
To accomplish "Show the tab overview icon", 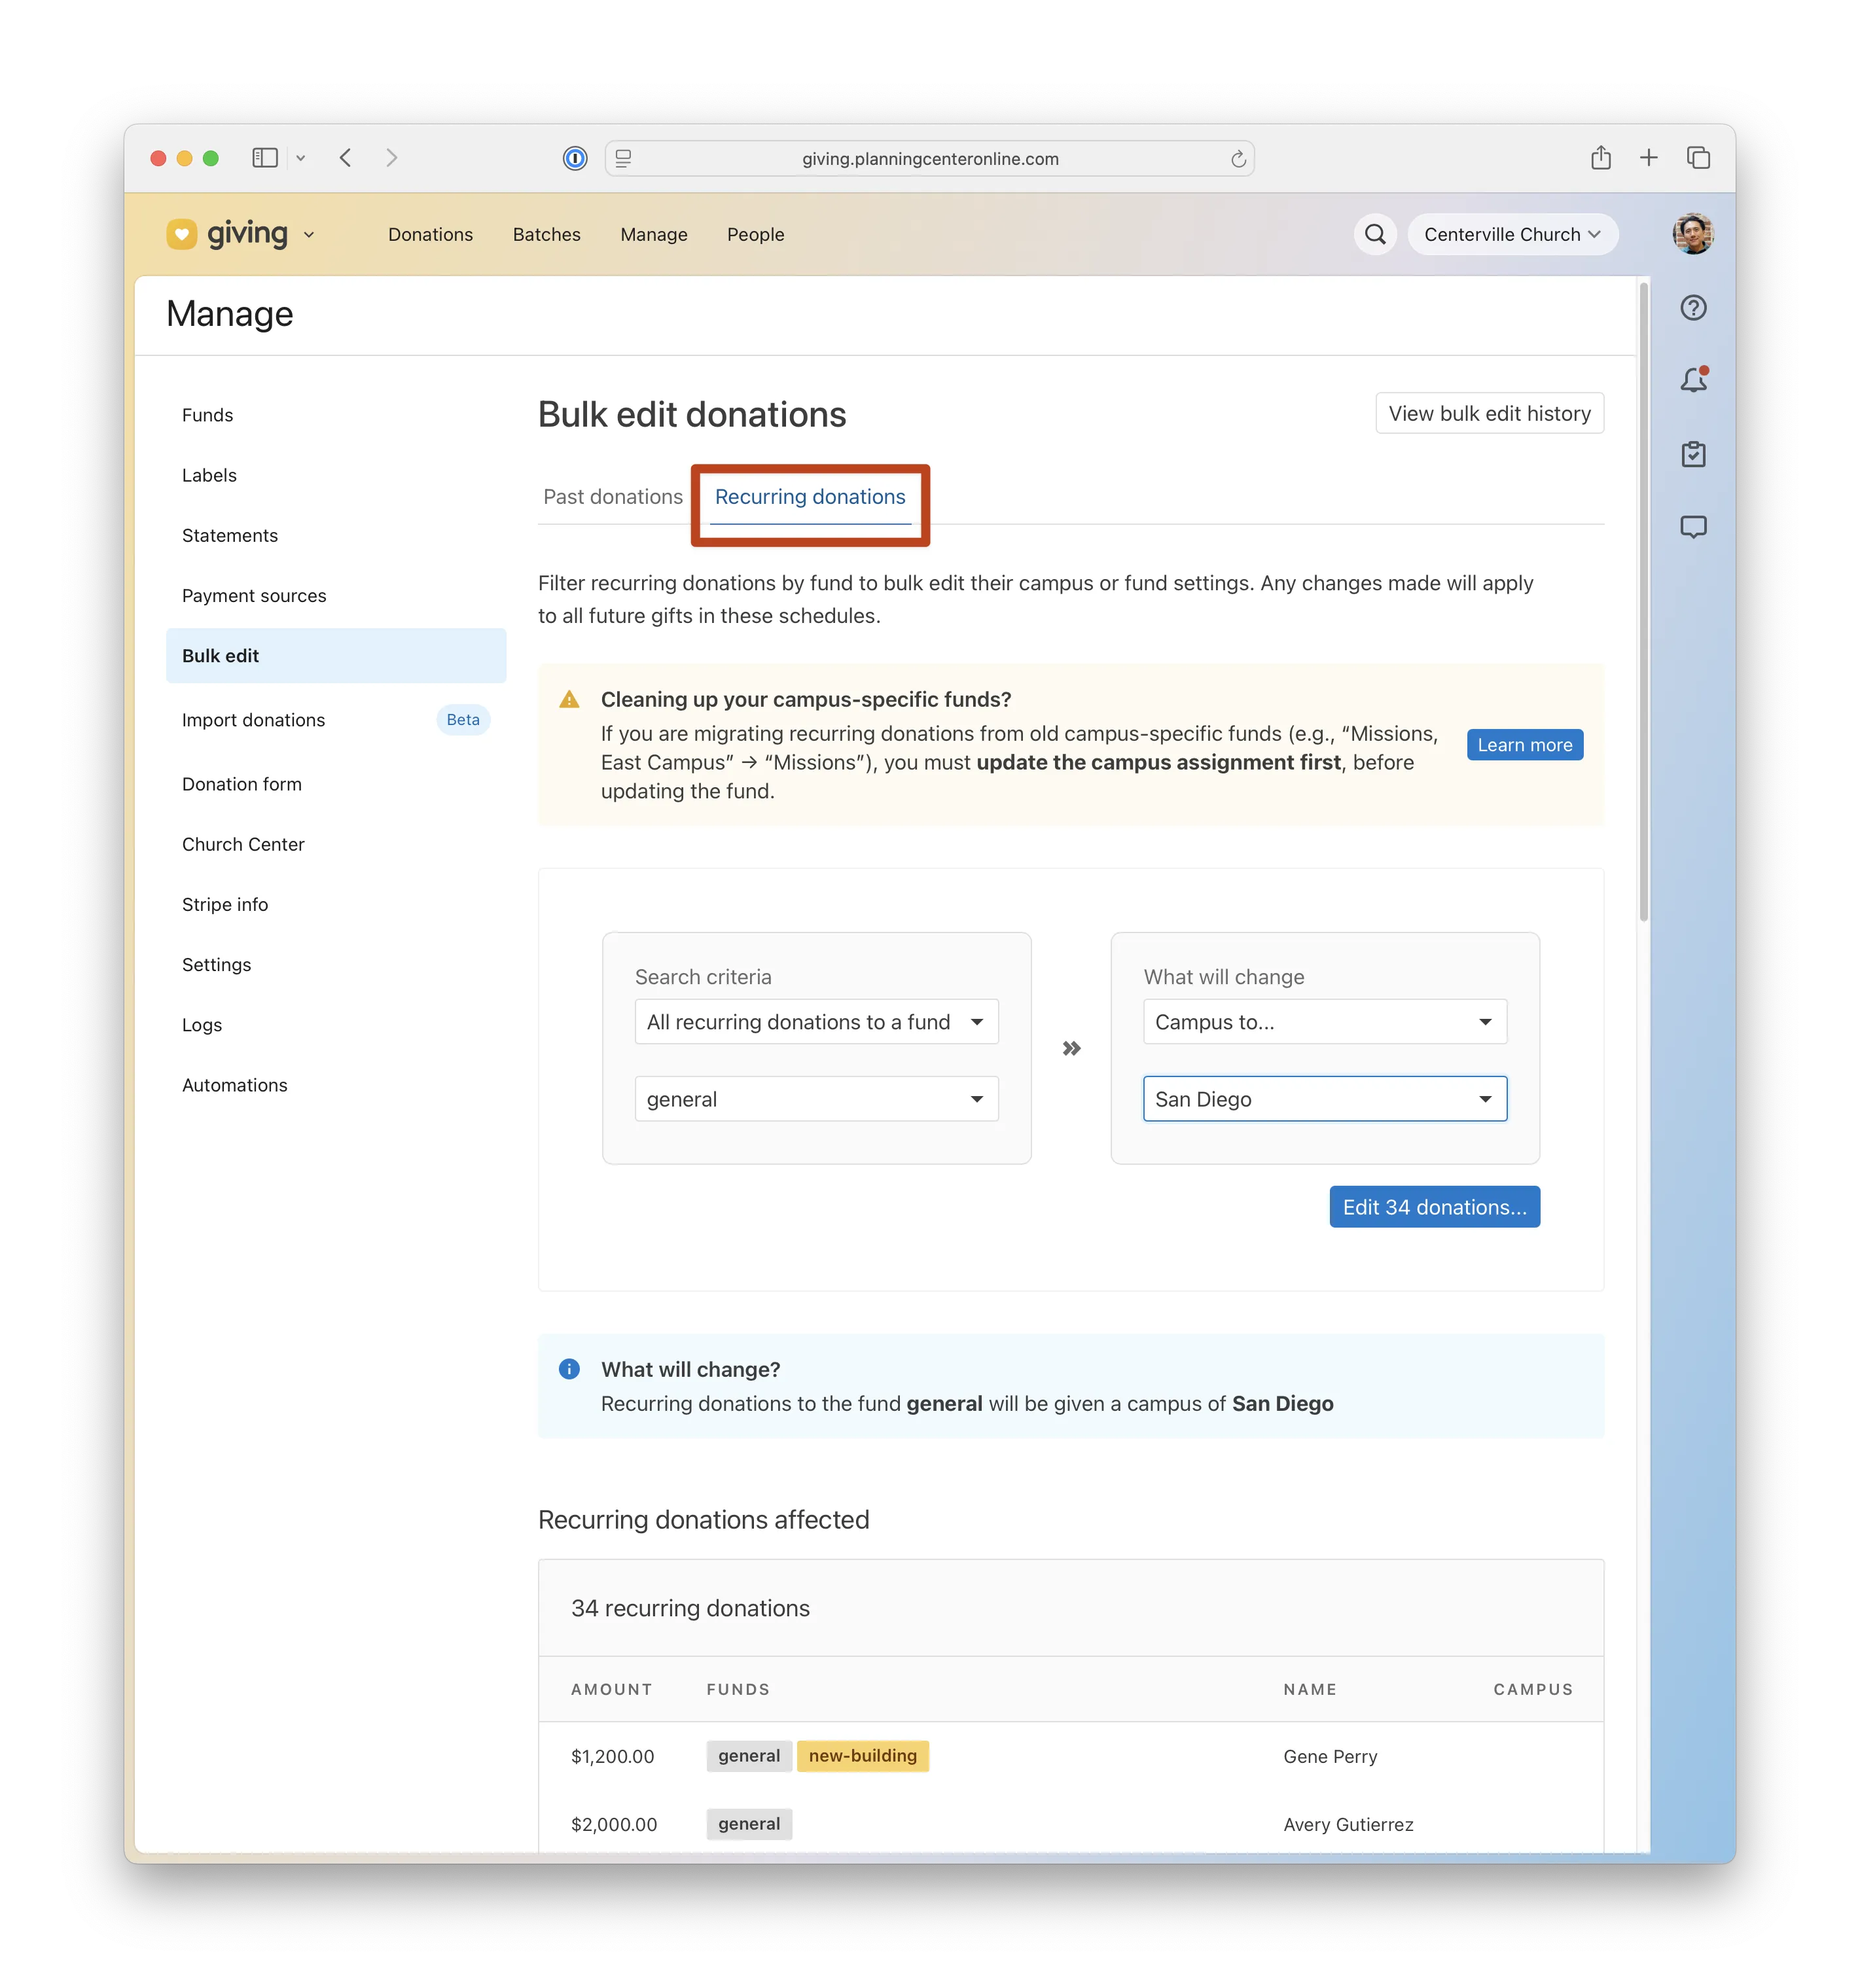I will pyautogui.click(x=1698, y=158).
